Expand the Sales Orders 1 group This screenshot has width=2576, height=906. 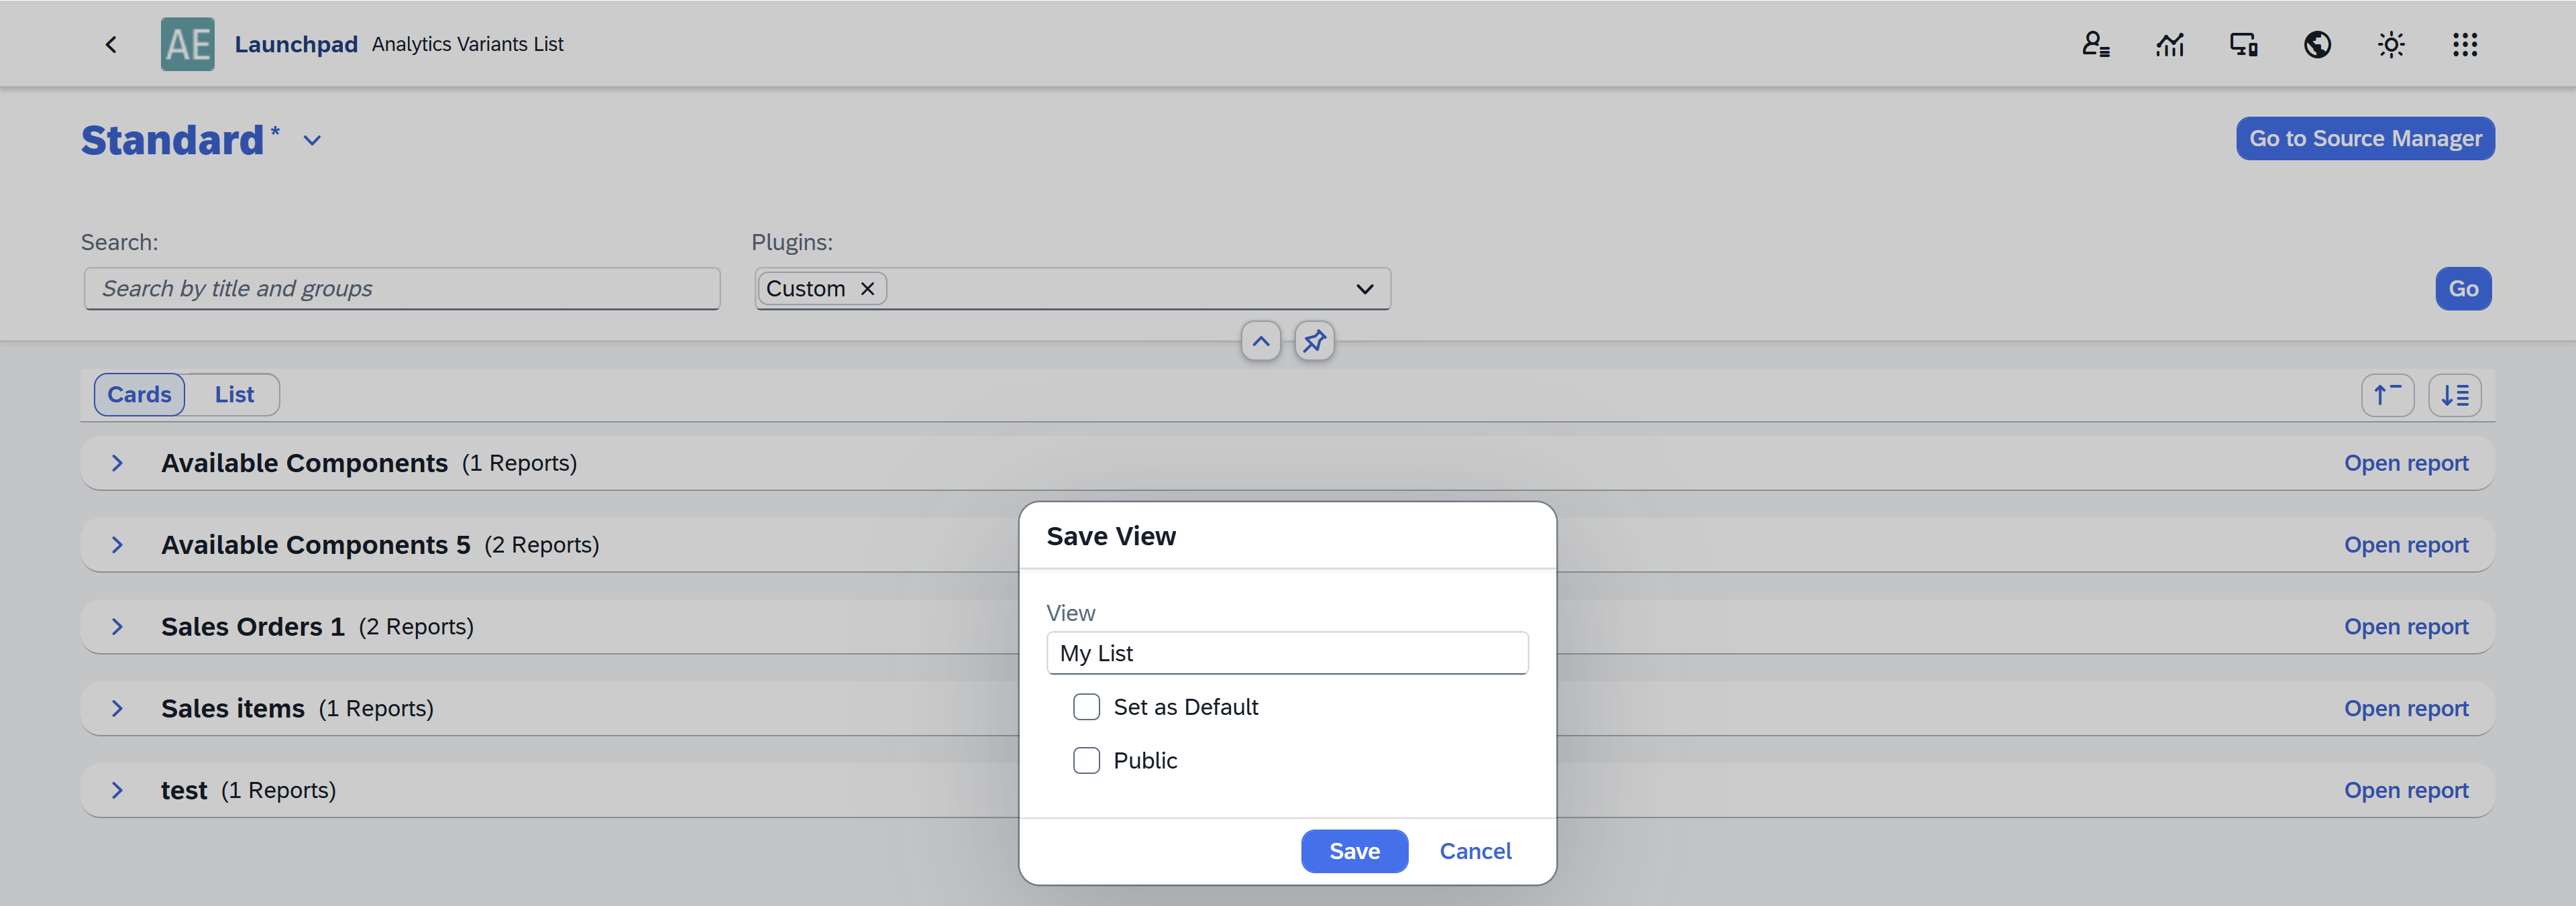click(x=117, y=626)
